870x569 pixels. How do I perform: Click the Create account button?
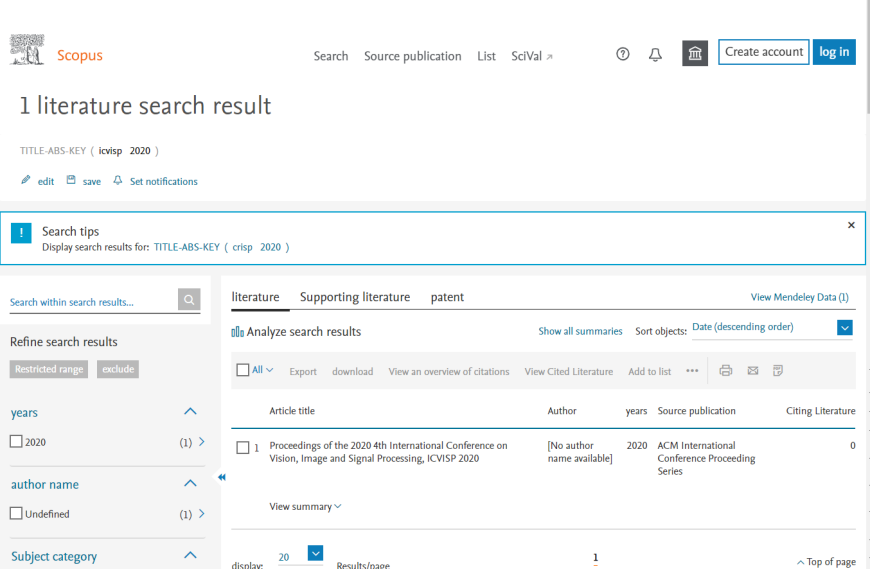[763, 52]
